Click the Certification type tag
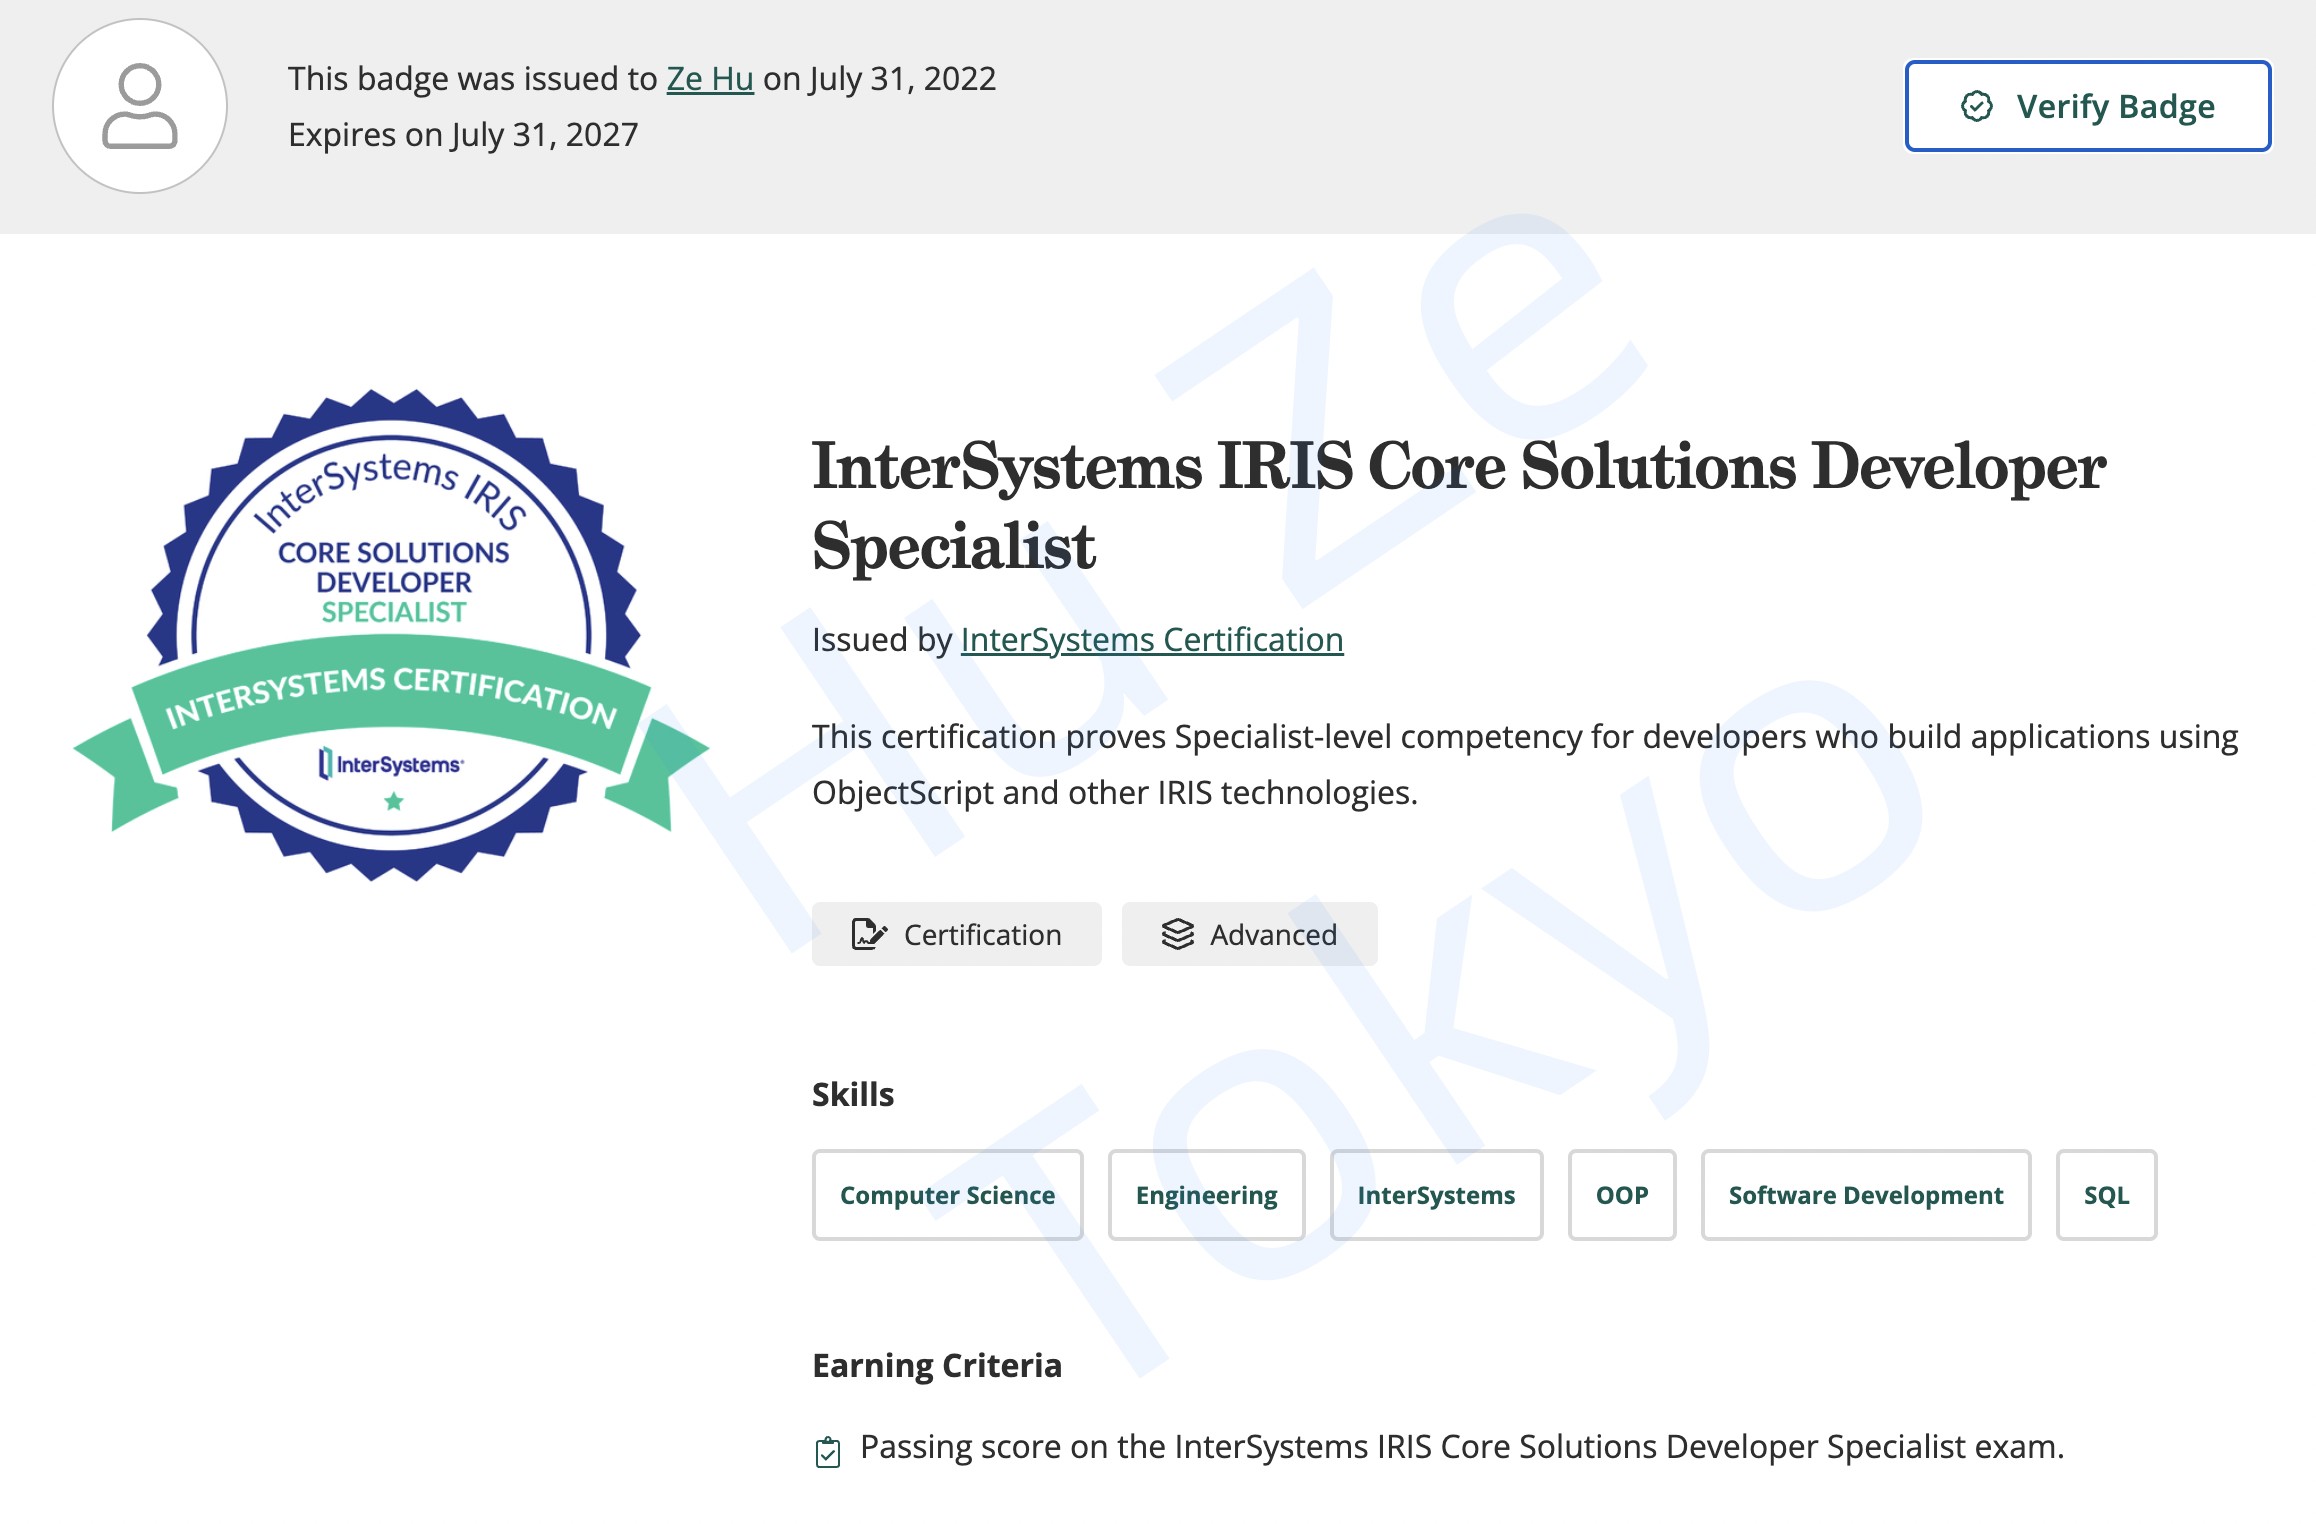This screenshot has height=1524, width=2316. click(x=957, y=934)
